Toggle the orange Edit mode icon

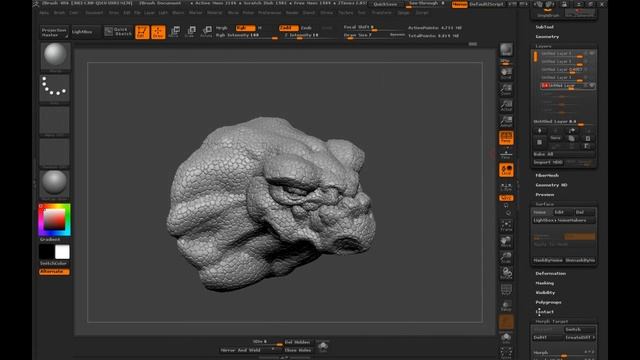(142, 32)
